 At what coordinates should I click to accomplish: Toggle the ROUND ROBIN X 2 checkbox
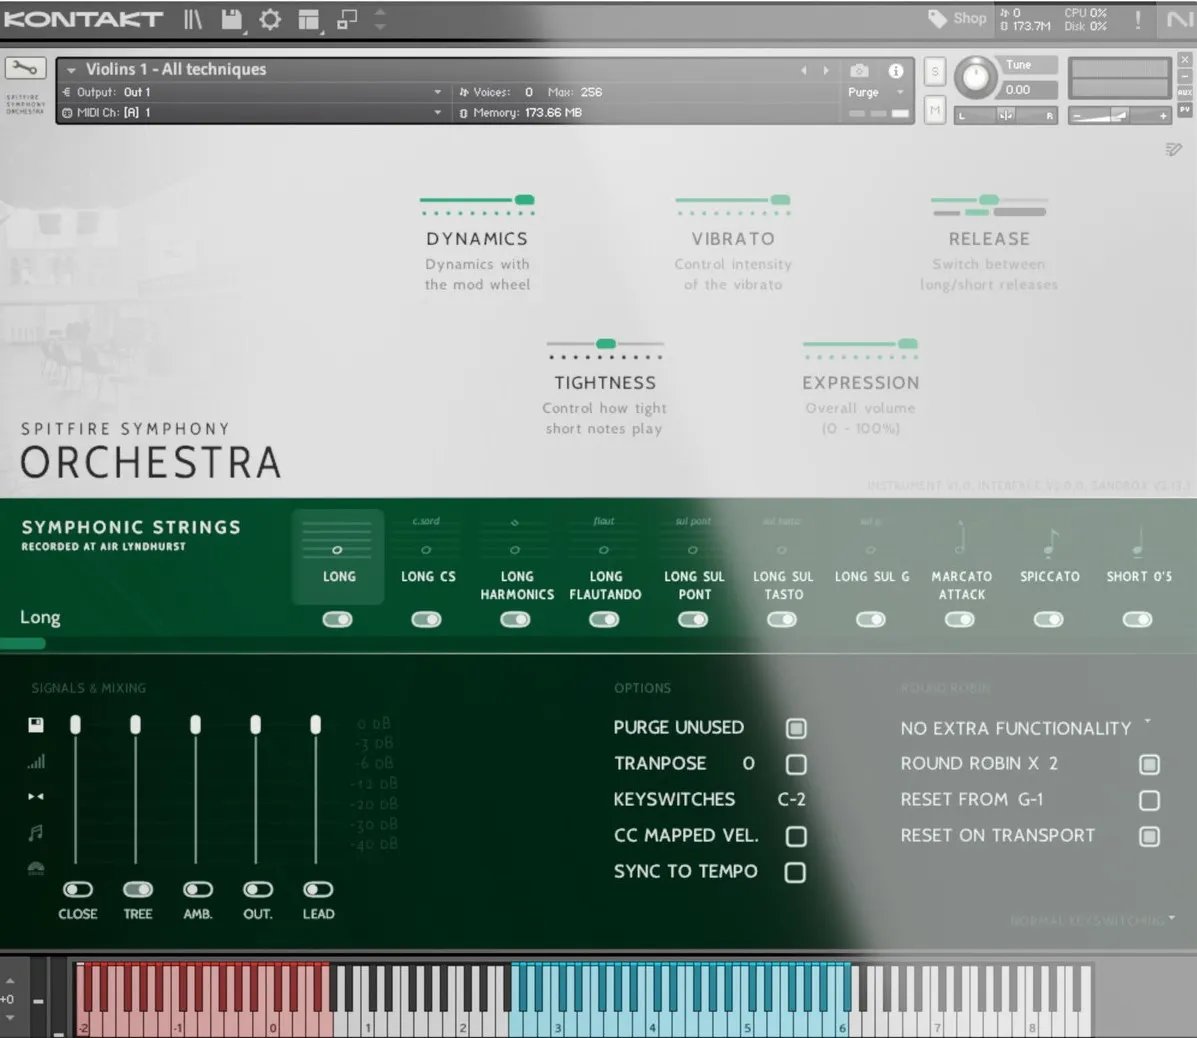point(1149,764)
